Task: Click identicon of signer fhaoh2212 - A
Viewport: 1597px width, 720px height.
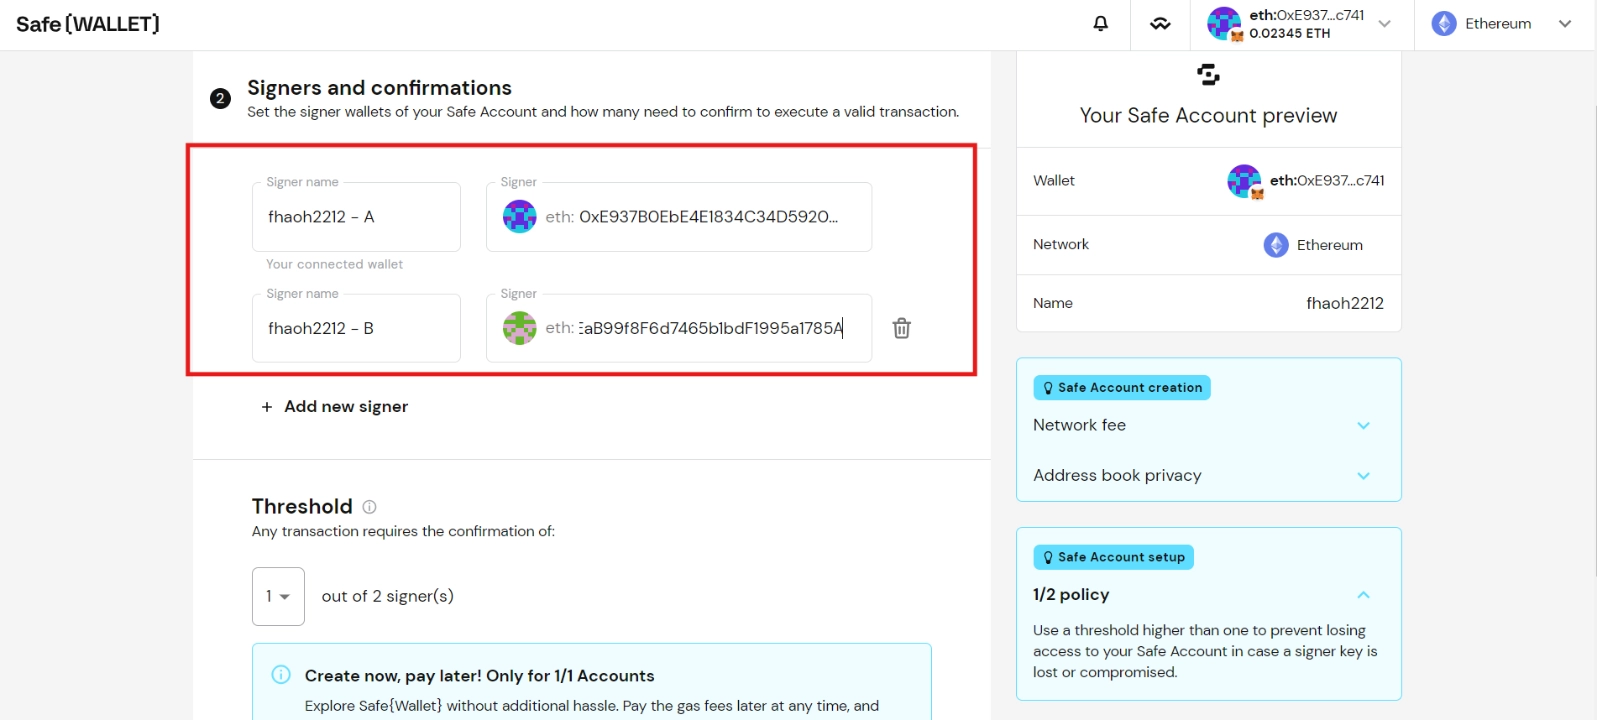Action: [519, 216]
